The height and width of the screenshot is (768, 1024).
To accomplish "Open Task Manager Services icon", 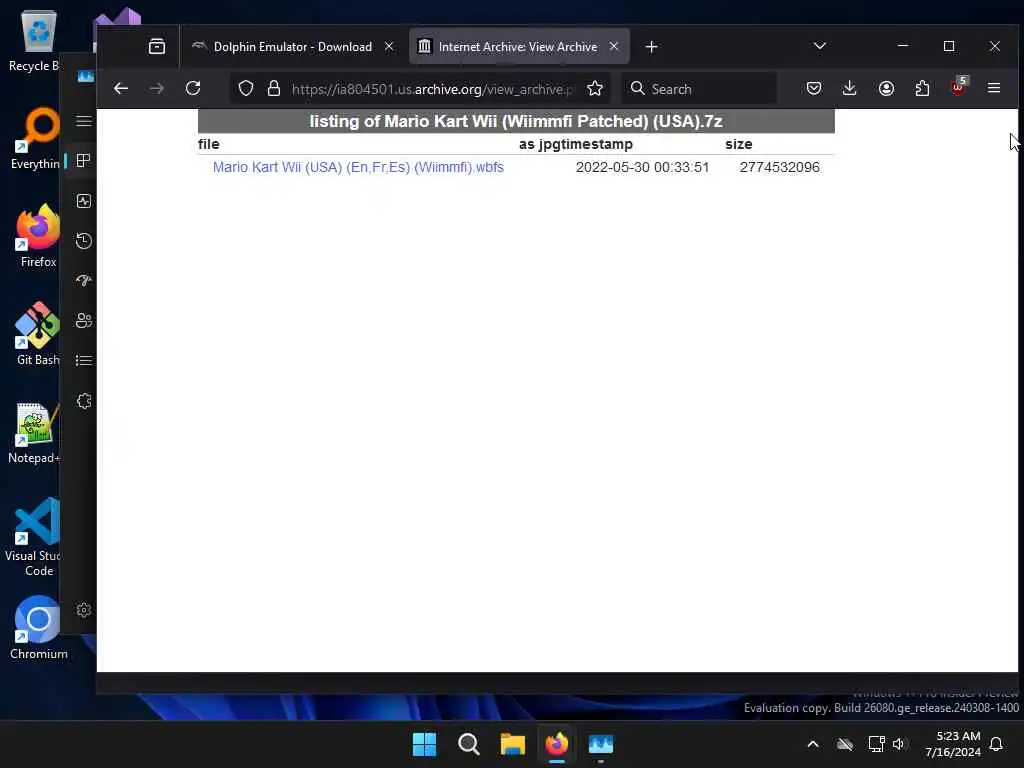I will click(84, 401).
